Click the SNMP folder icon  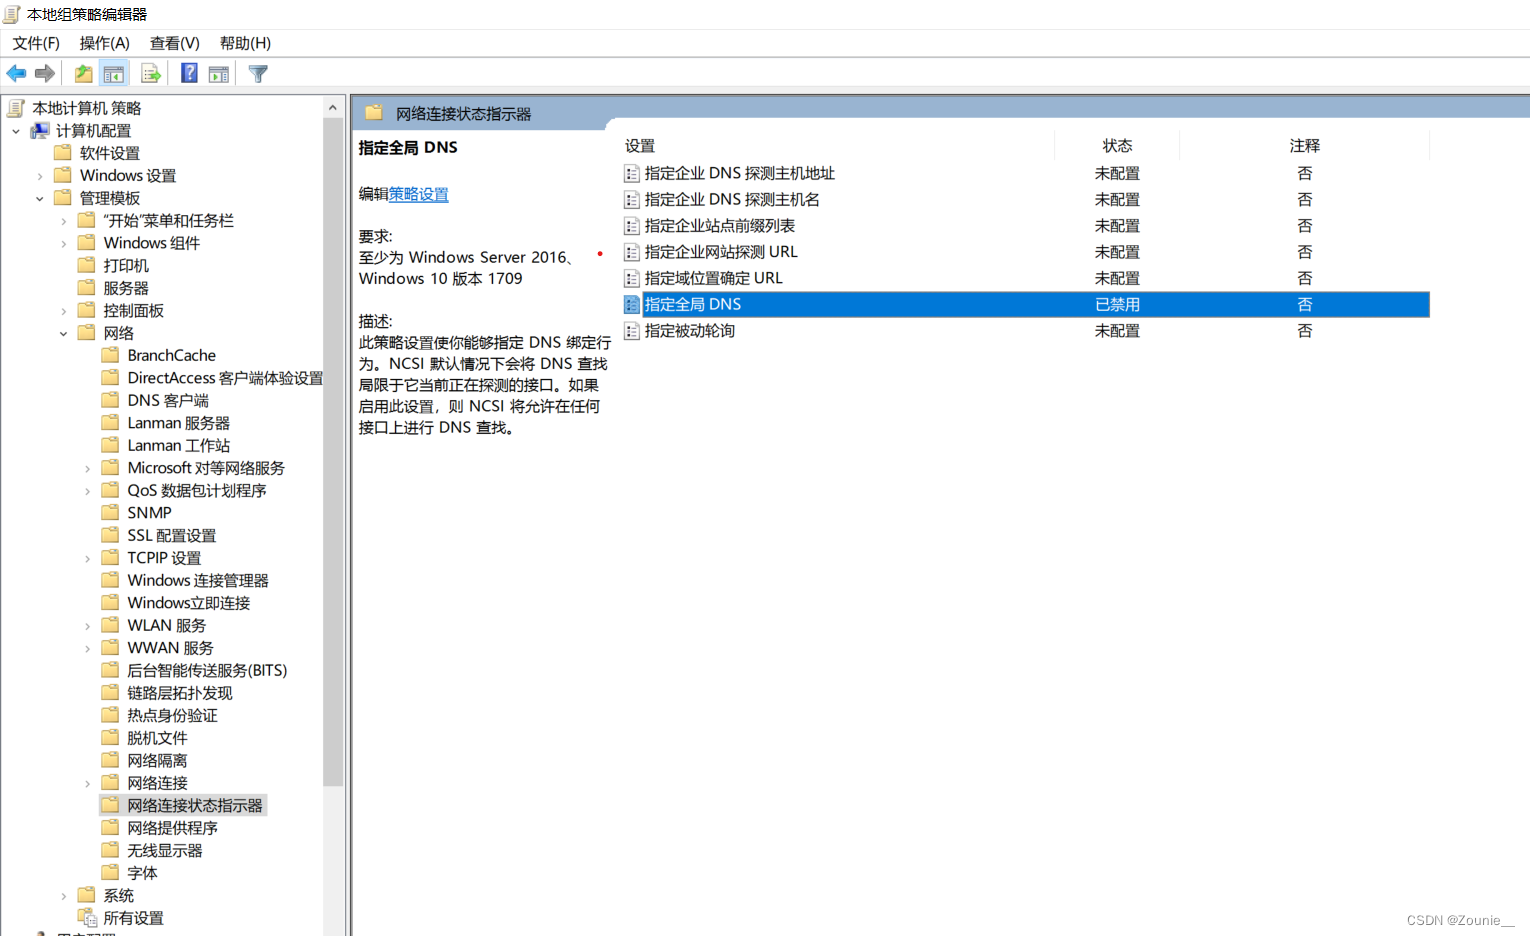pos(111,512)
